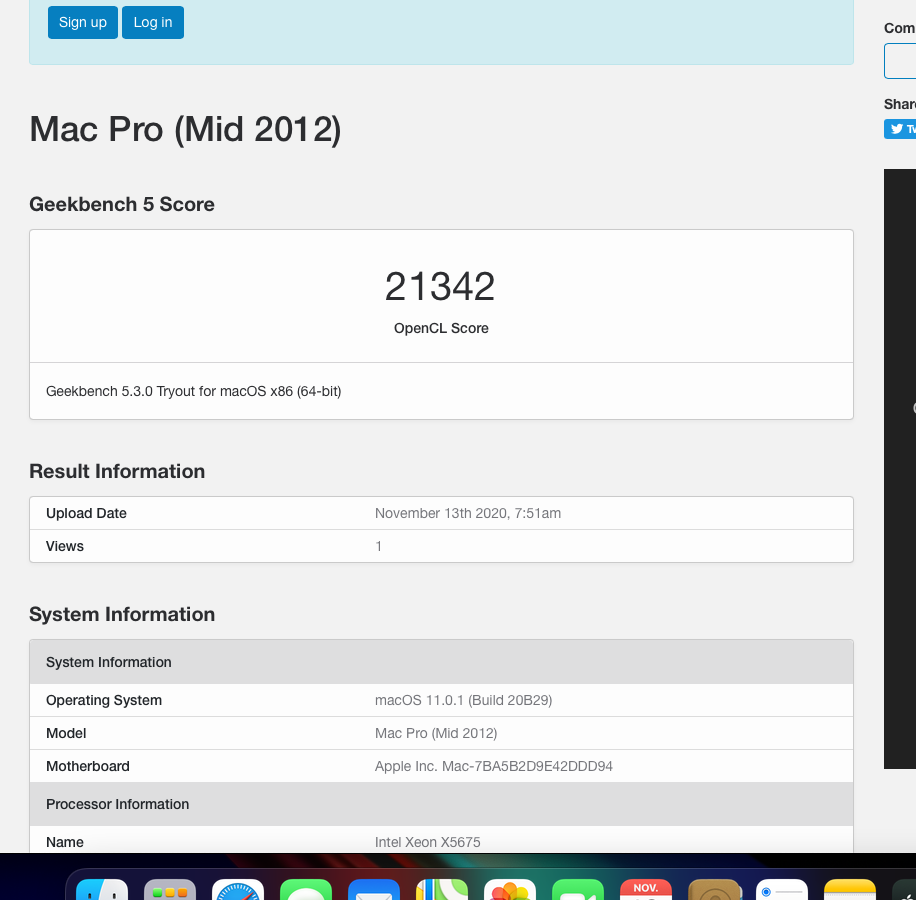Launch Safari from the Dock
Screen dimensions: 916x900
238,889
